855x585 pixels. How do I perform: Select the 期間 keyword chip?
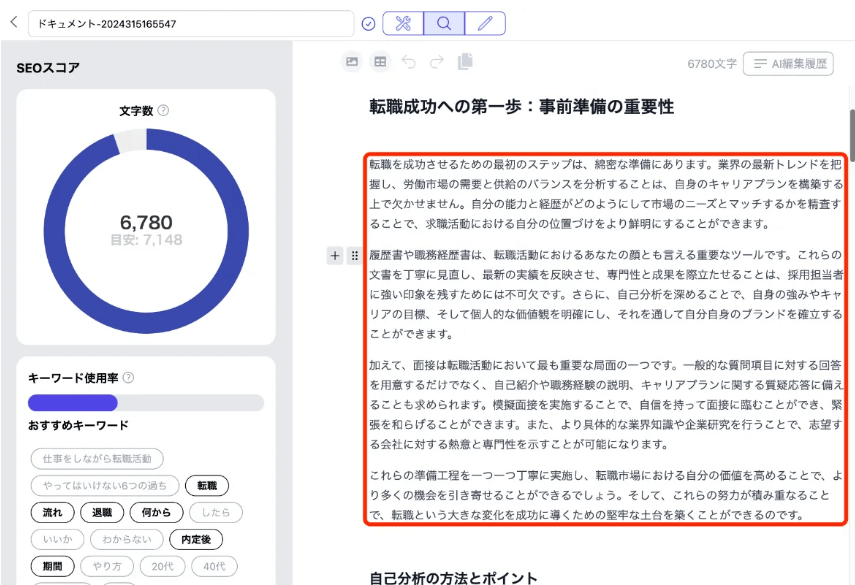tap(52, 566)
